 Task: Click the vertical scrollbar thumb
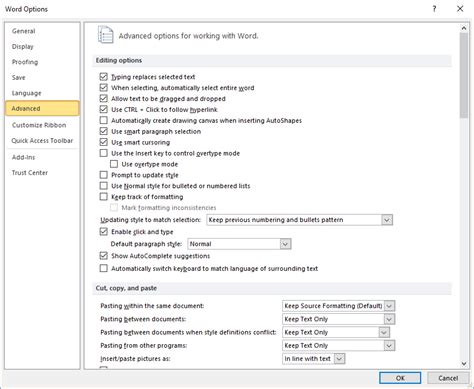pos(464,75)
